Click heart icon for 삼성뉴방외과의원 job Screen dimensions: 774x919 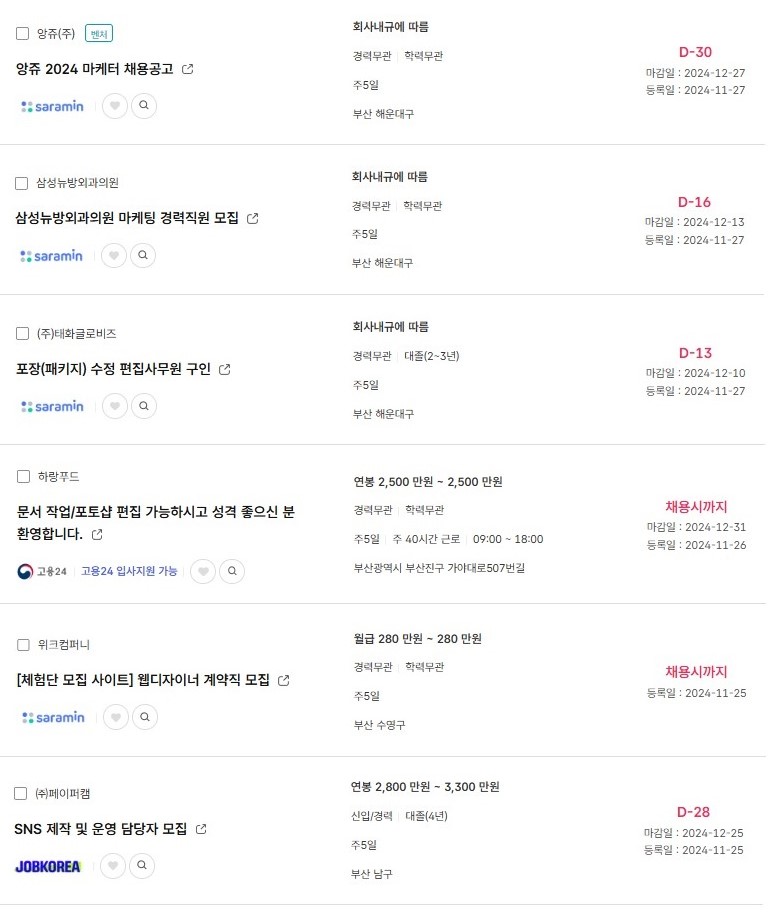(x=114, y=256)
